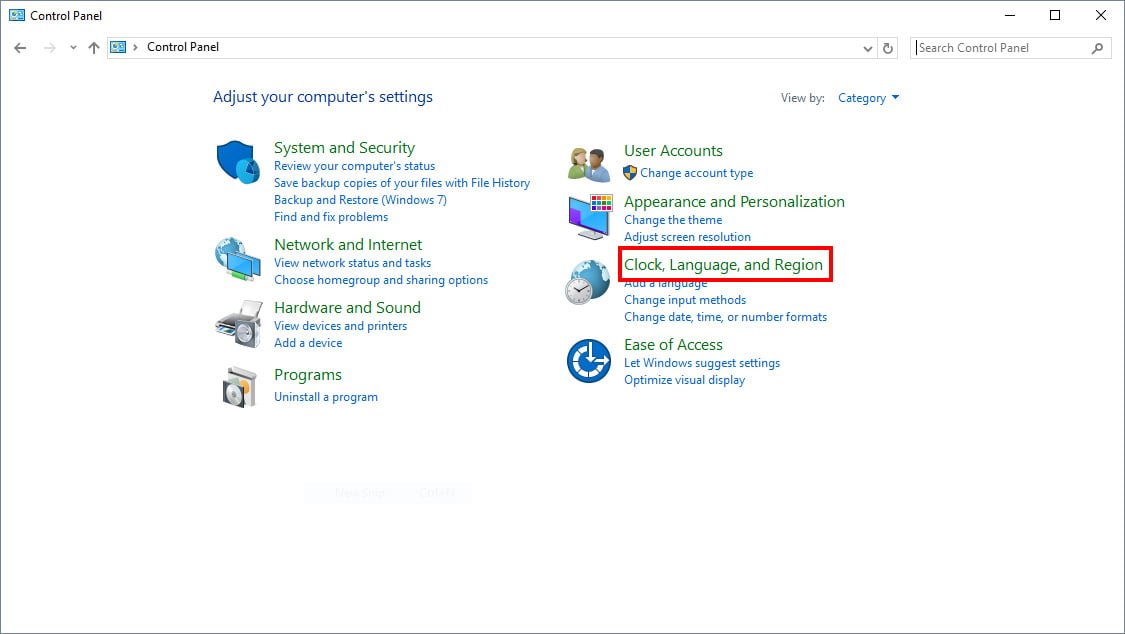Click the User Accounts people icon
The height and width of the screenshot is (634, 1125).
pyautogui.click(x=589, y=163)
